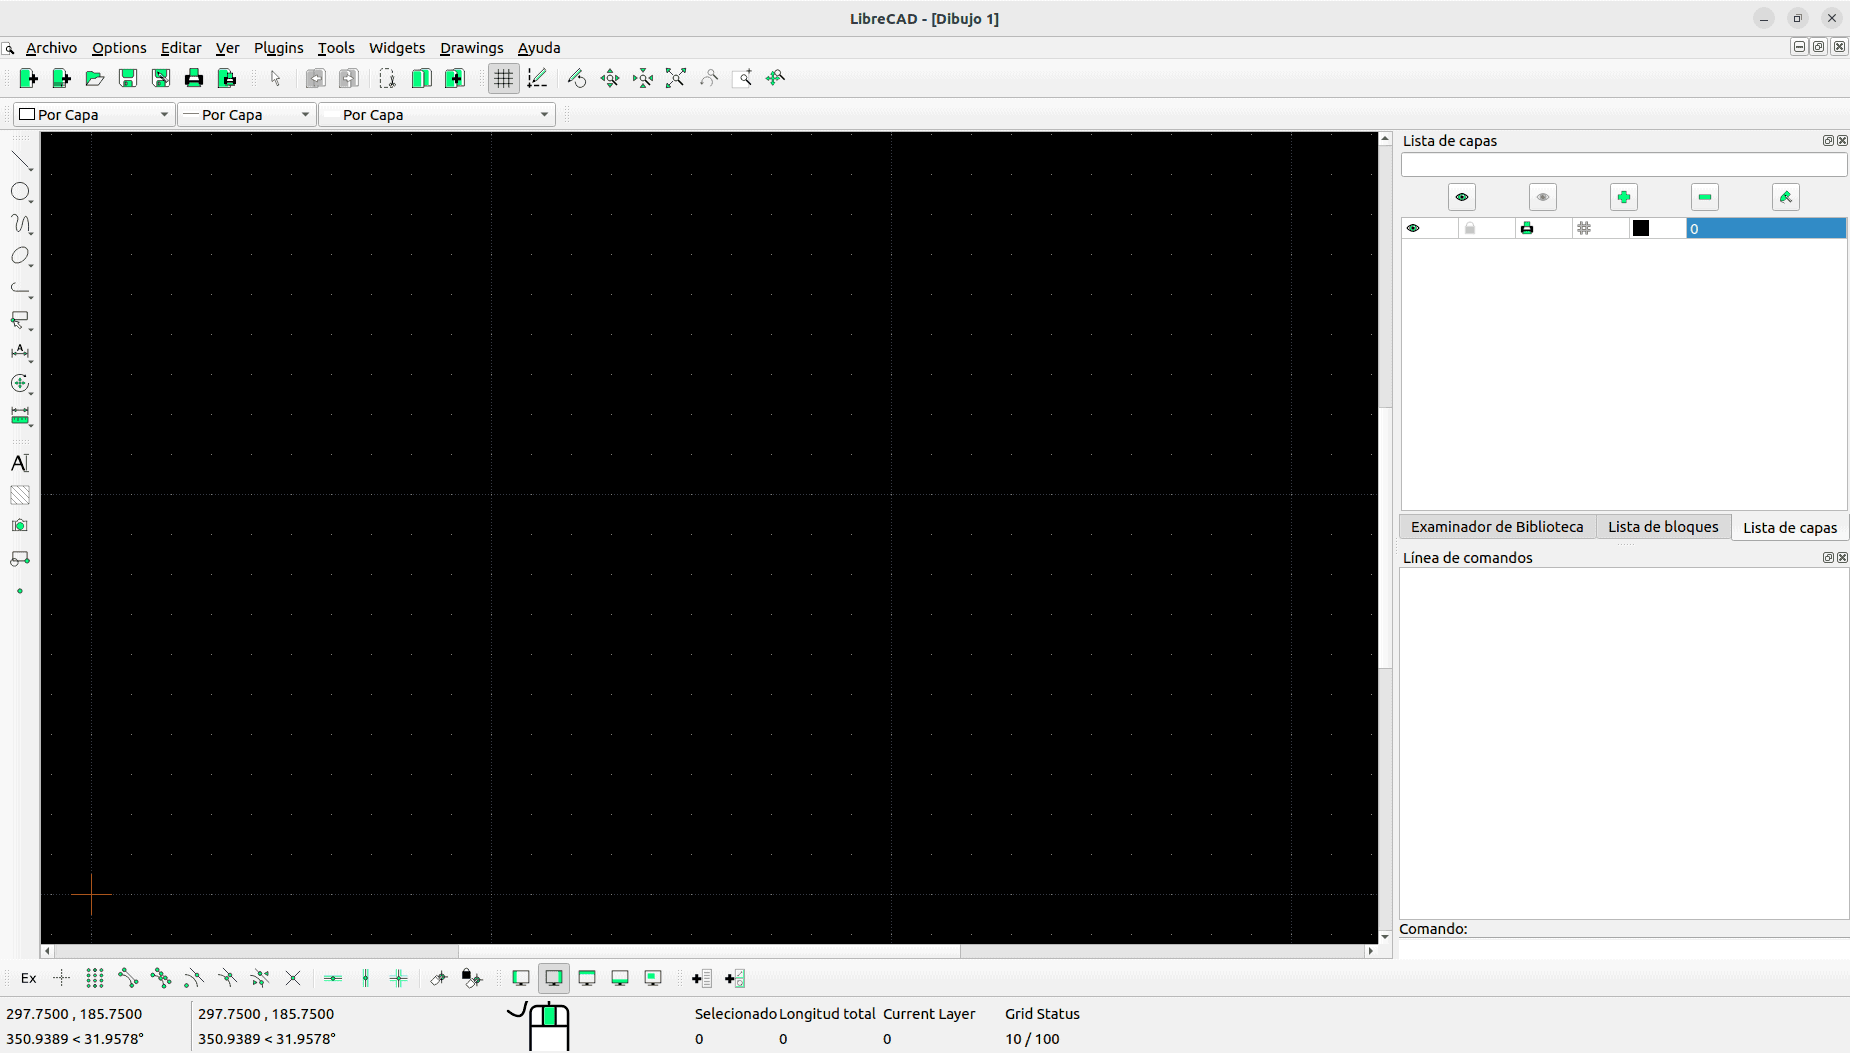The image size is (1850, 1053).
Task: Select the Line tool
Action: pos(20,158)
